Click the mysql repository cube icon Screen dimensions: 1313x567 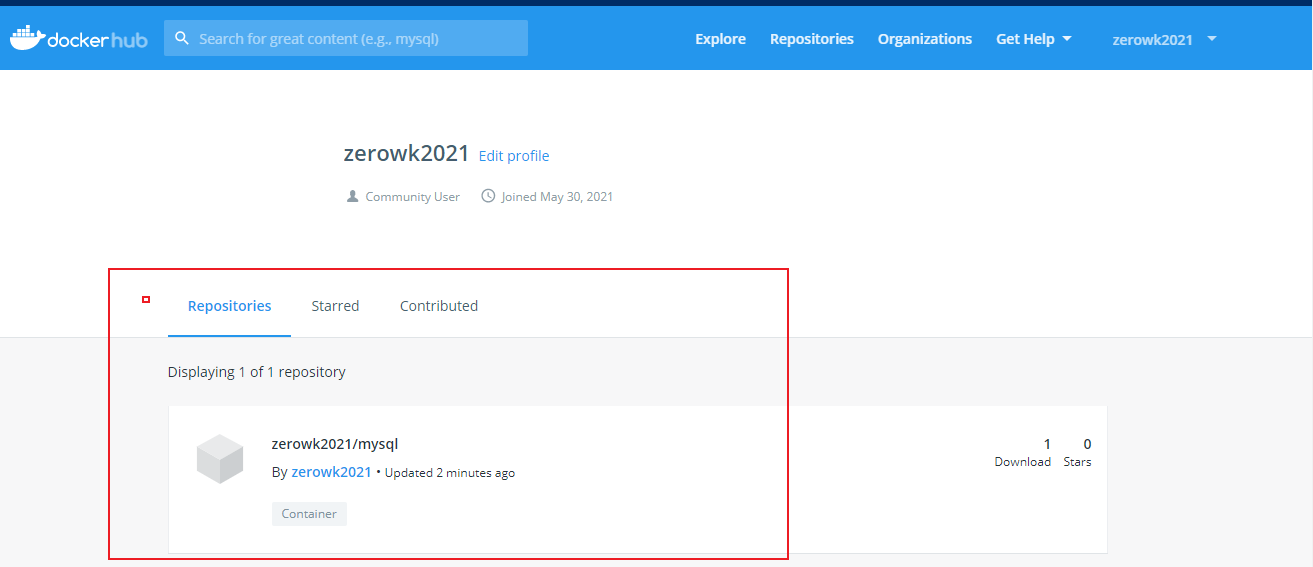click(x=220, y=459)
